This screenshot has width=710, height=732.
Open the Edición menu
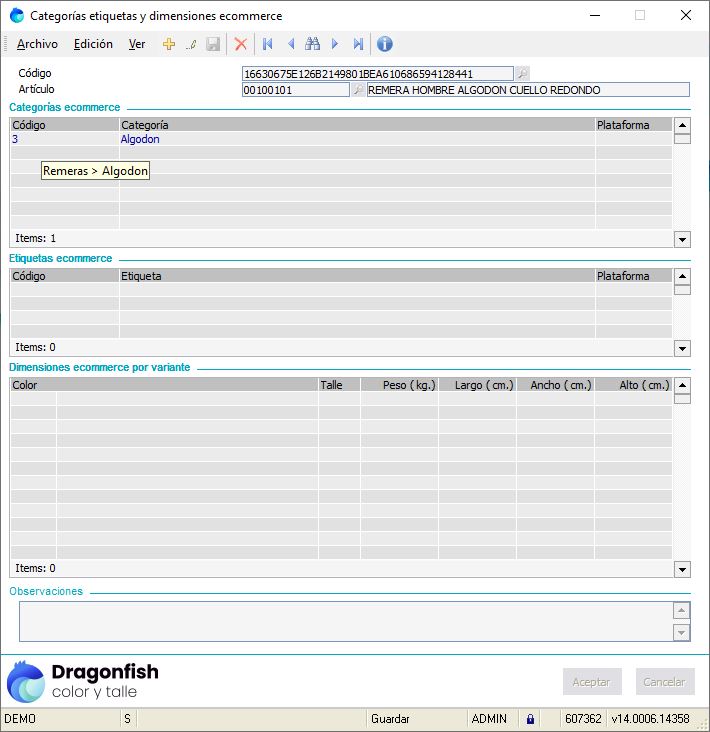[x=93, y=44]
